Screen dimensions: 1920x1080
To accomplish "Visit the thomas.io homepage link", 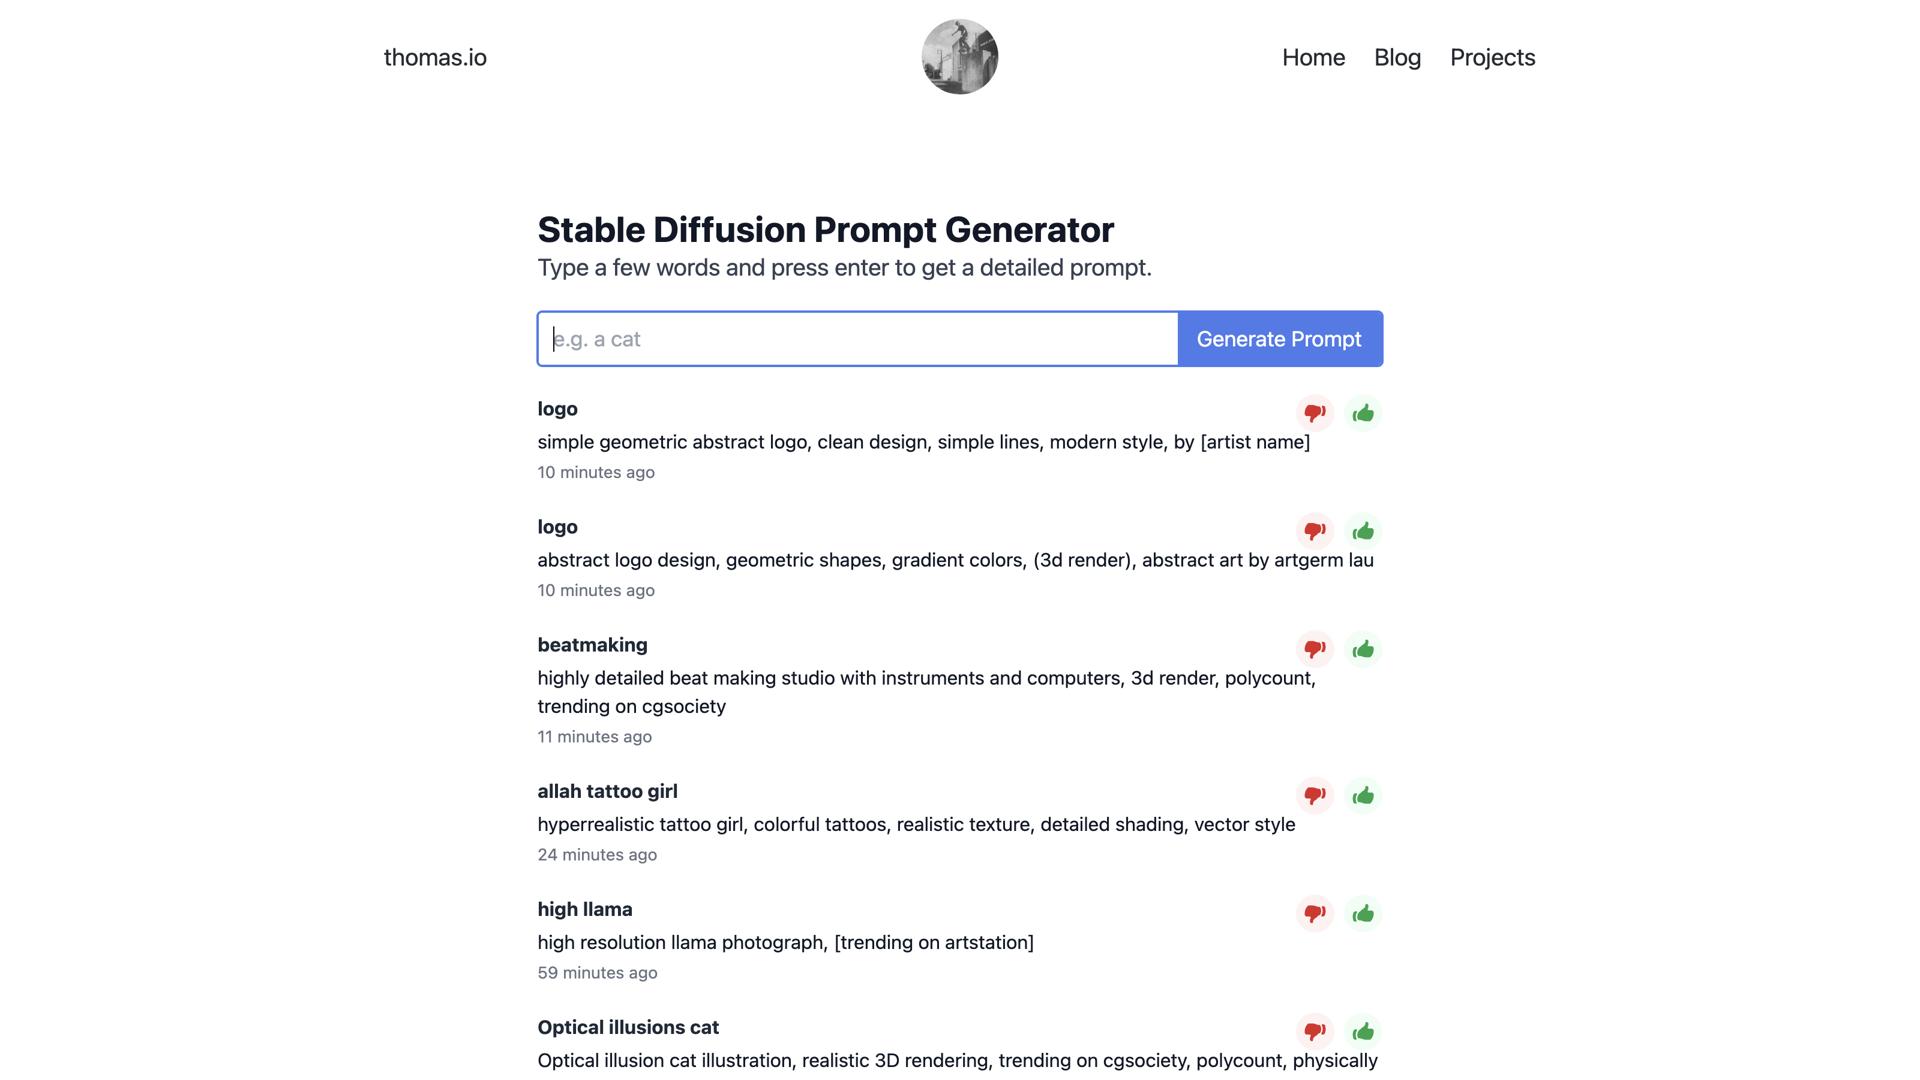I will 435,57.
